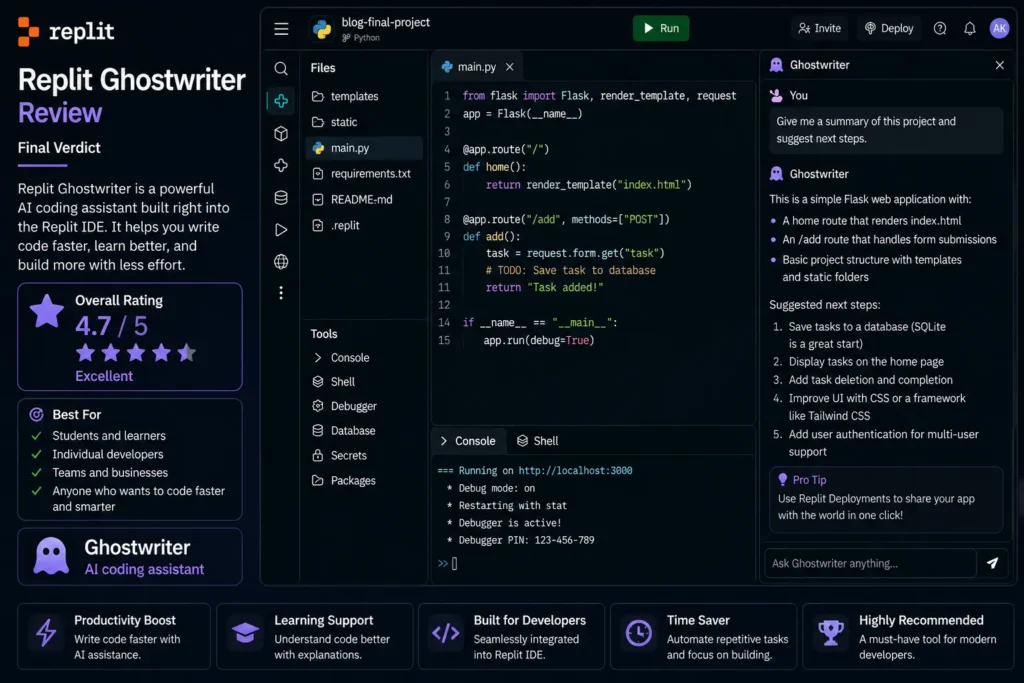Click the Highly Recommended card

tap(908, 637)
